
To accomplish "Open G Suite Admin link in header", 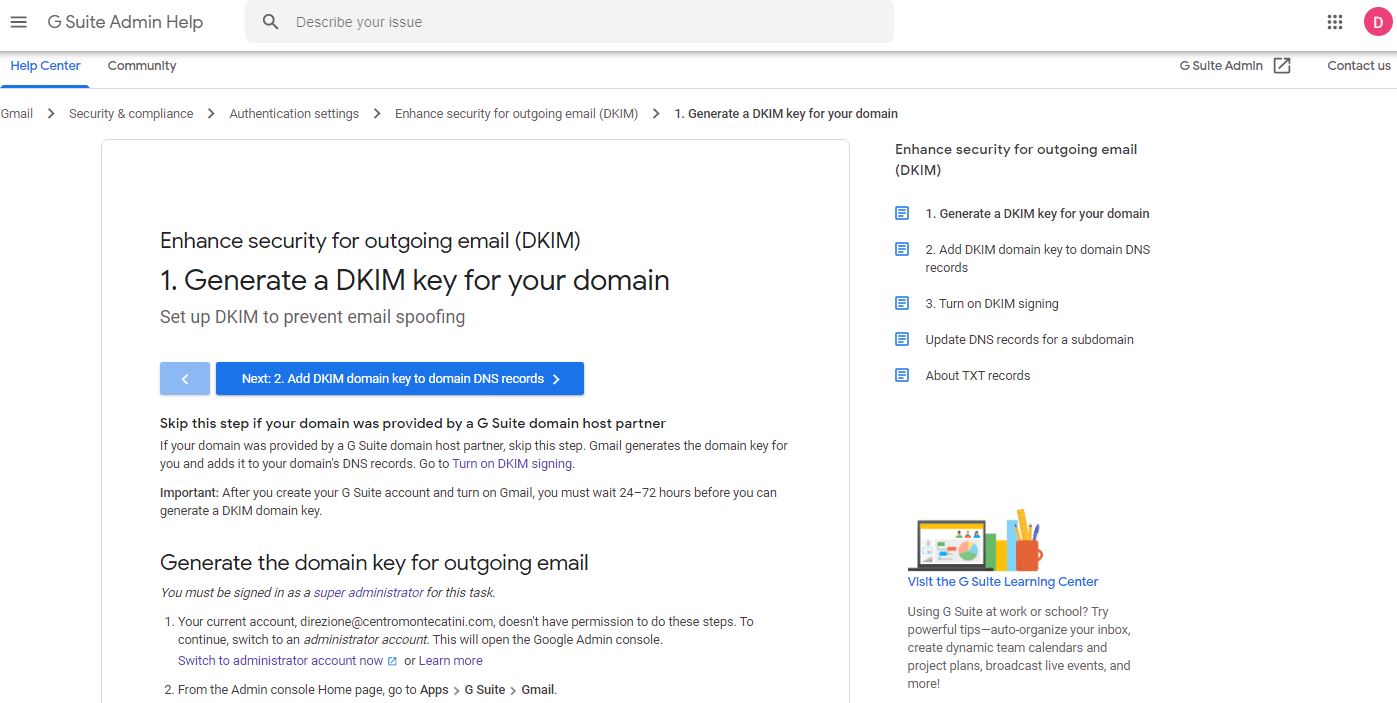I will click(x=1221, y=66).
